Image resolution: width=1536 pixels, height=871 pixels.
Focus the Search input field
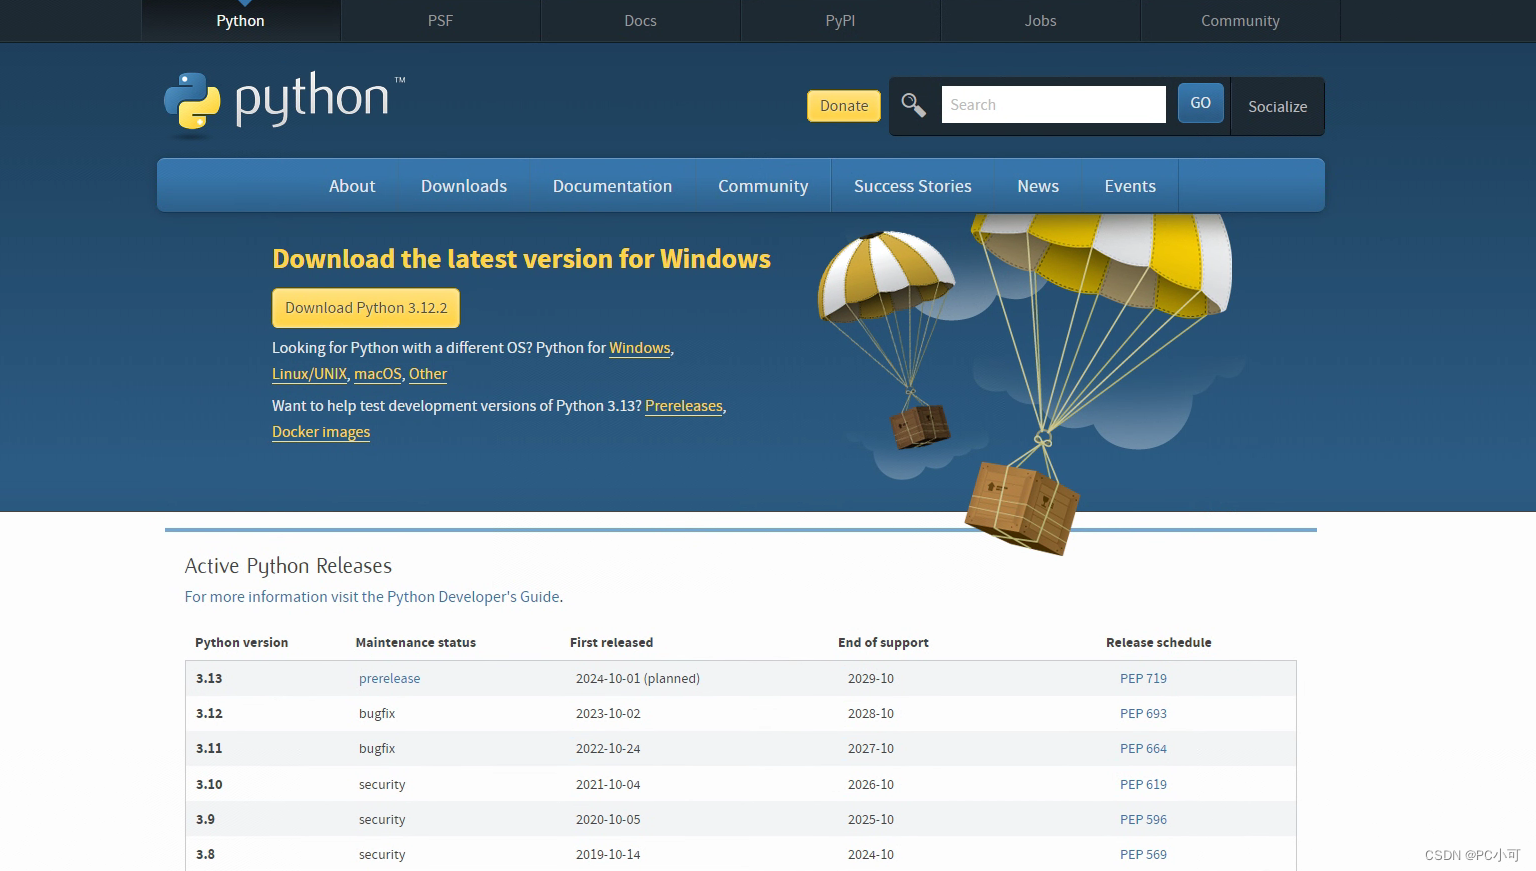coord(1053,104)
